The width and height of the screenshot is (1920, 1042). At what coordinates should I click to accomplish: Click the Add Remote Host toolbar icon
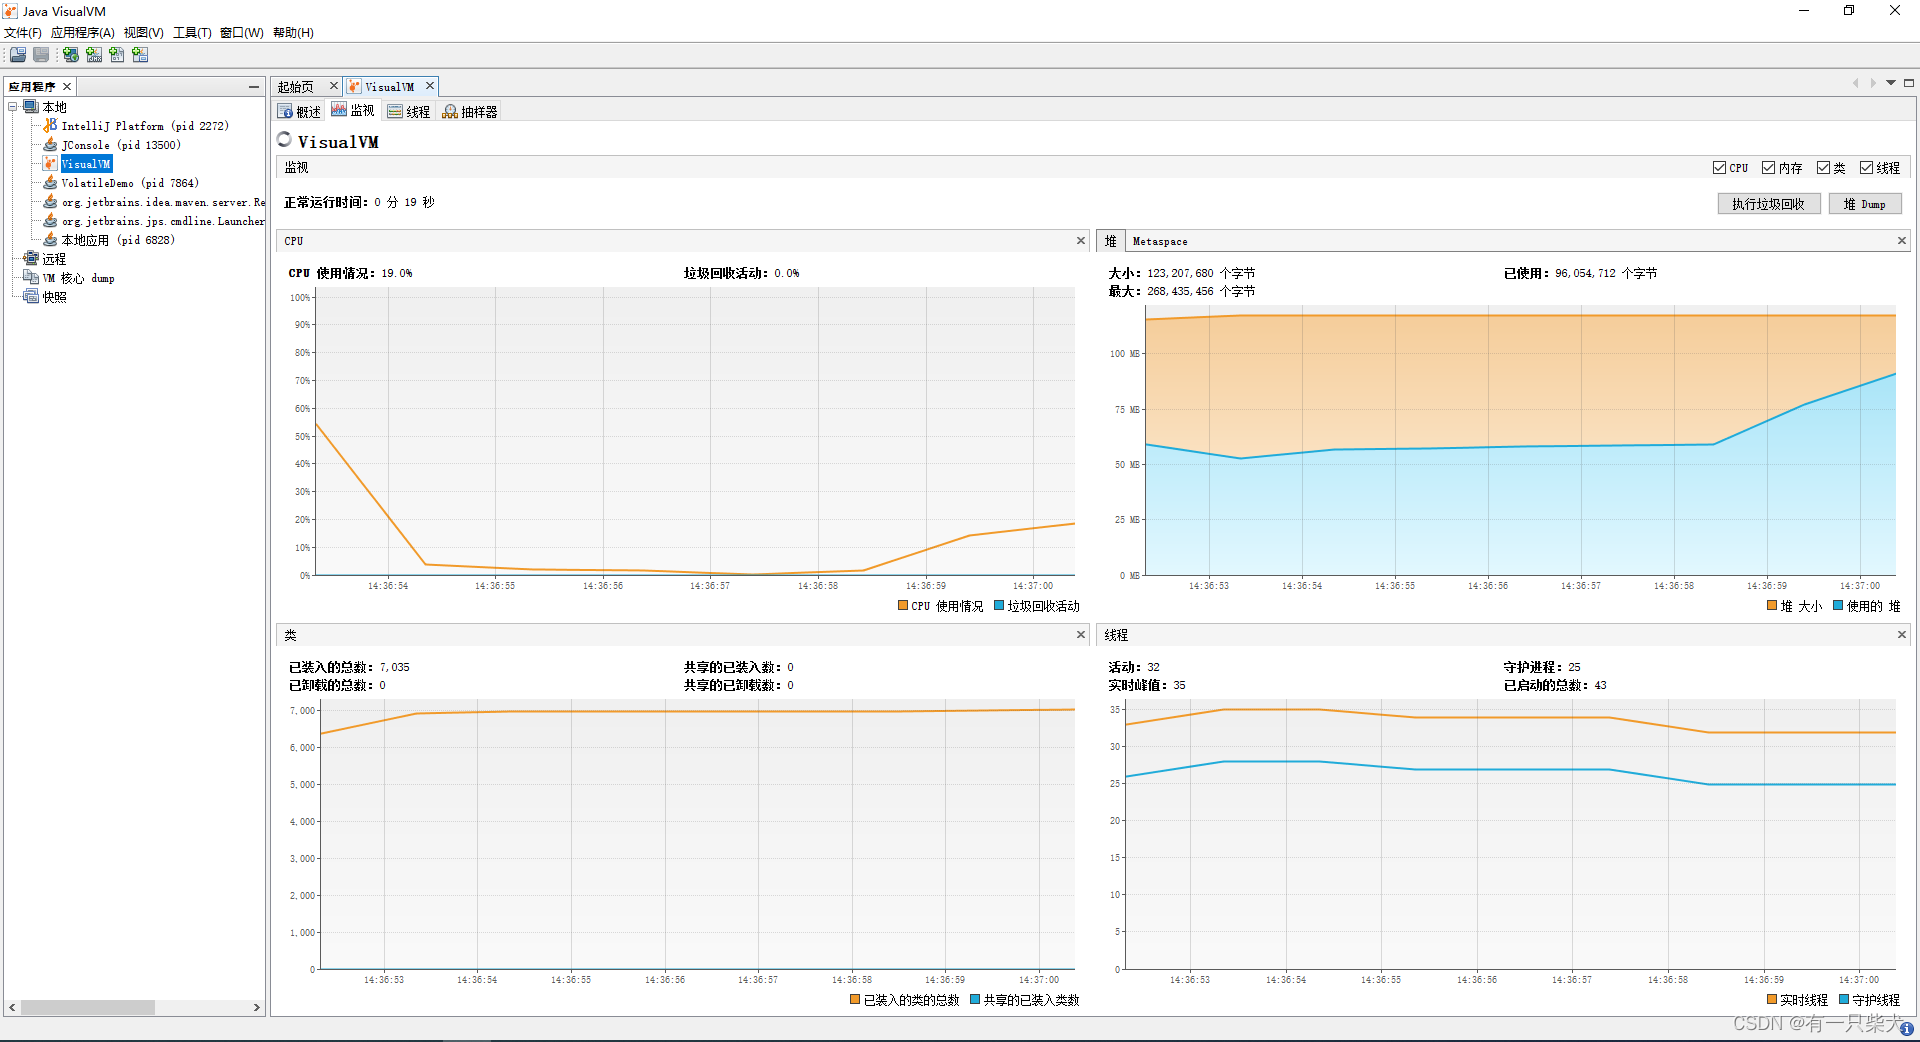[71, 55]
